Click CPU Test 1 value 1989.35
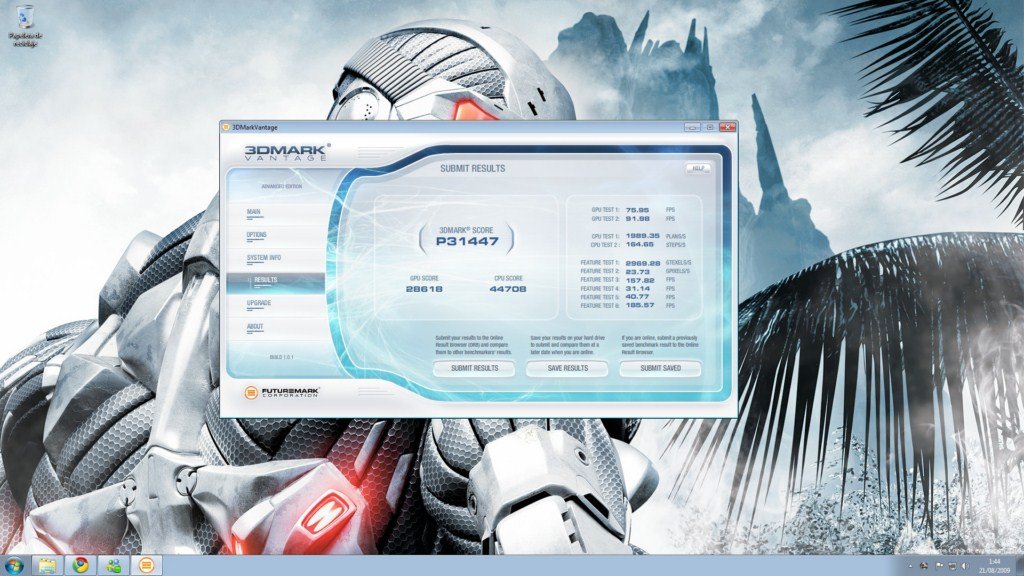This screenshot has height=576, width=1024. coord(642,236)
